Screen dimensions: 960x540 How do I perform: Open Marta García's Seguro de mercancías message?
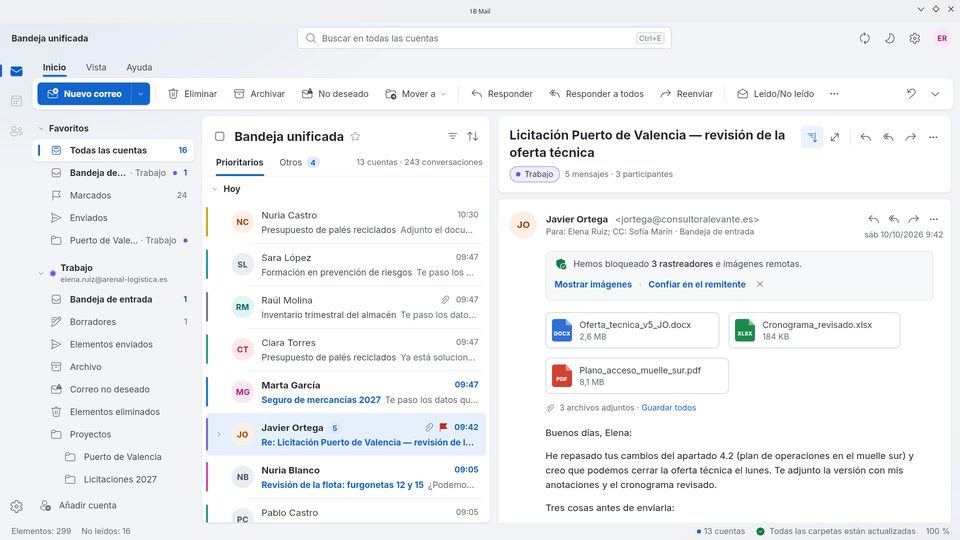[345, 392]
